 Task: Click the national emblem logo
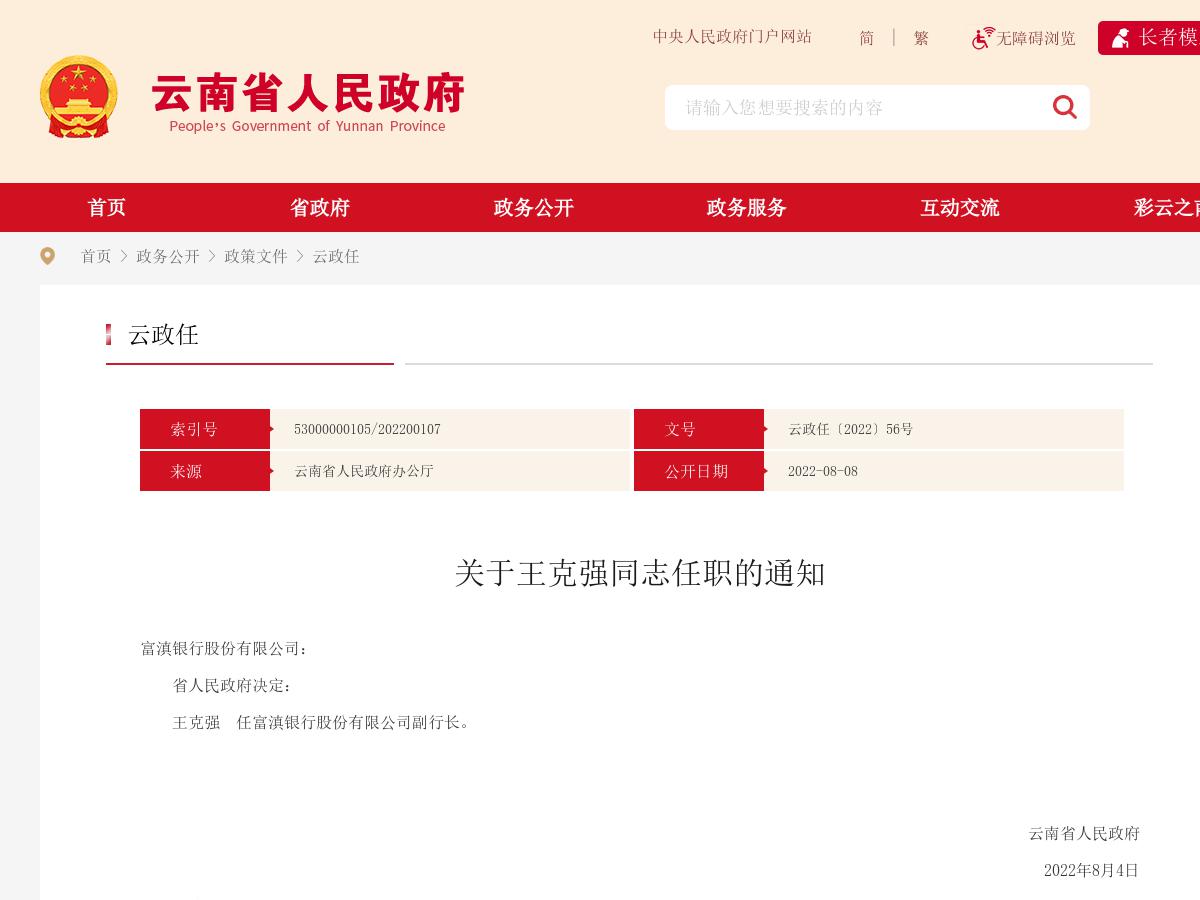78,97
